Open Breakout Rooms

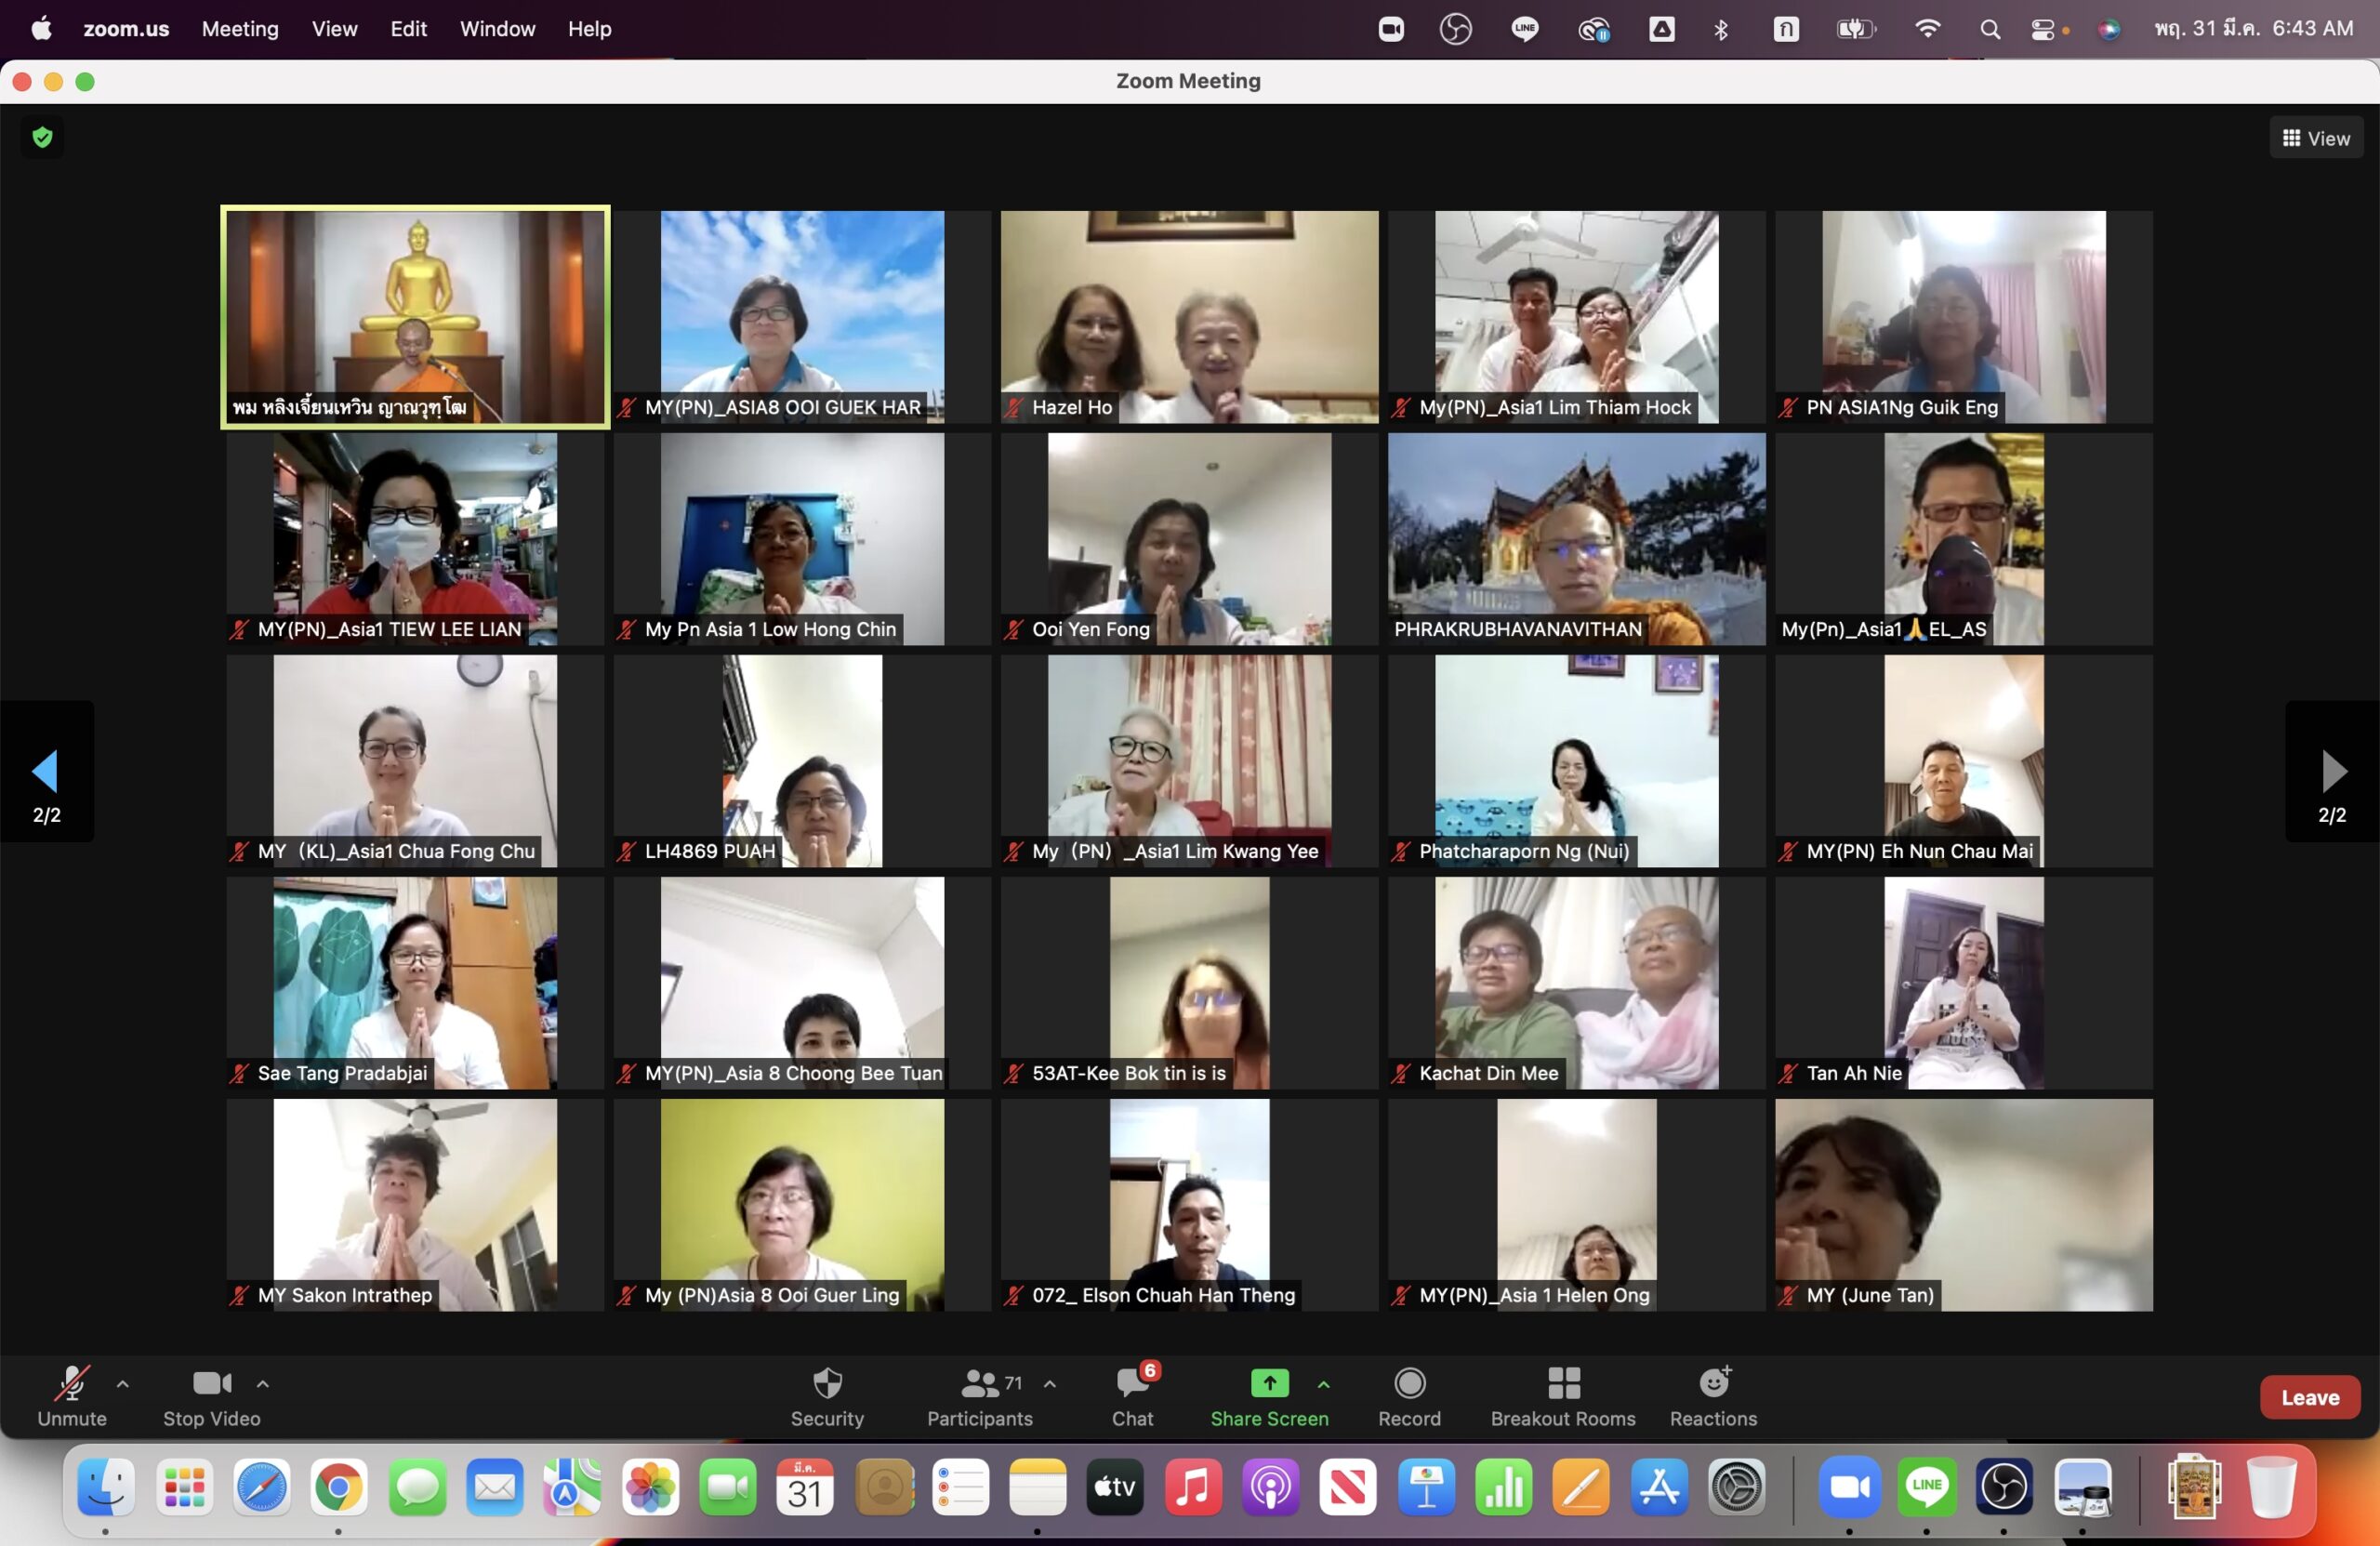[x=1563, y=1384]
